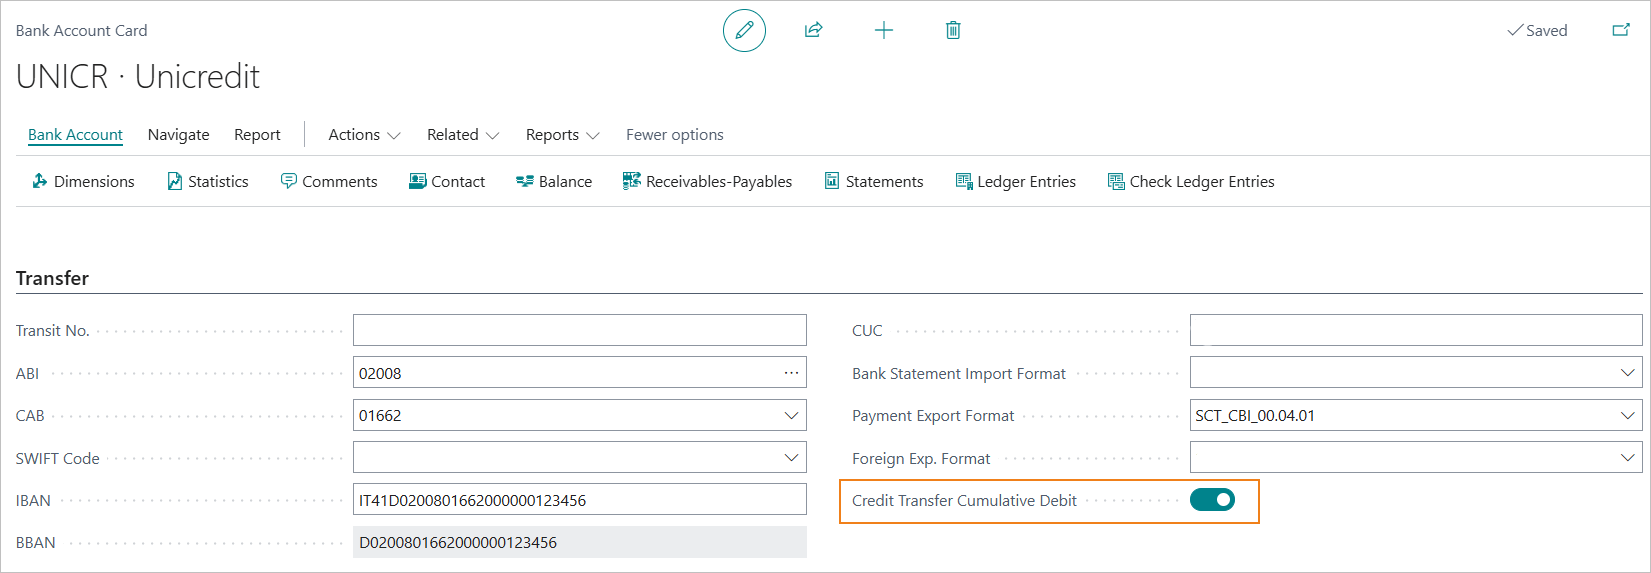The height and width of the screenshot is (573, 1651).
Task: Click the Payment Export Format label
Action: [x=933, y=416]
